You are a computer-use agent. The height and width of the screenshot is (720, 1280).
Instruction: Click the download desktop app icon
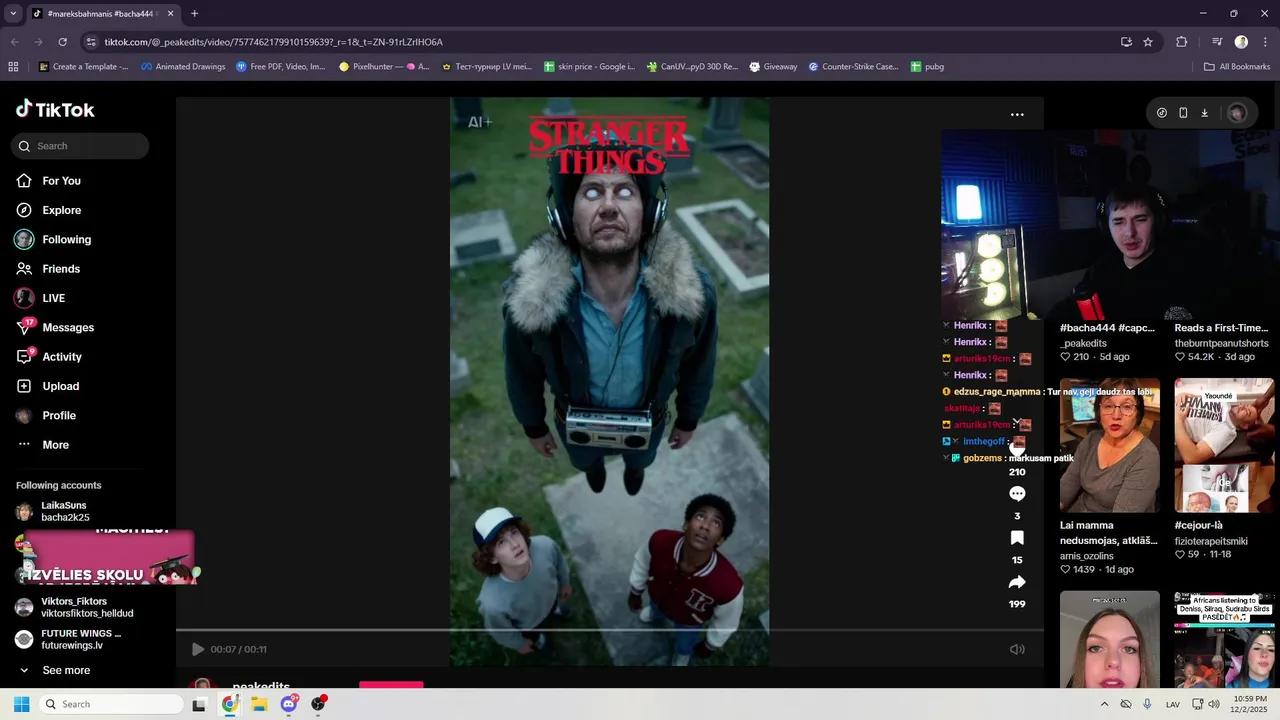pyautogui.click(x=1204, y=113)
